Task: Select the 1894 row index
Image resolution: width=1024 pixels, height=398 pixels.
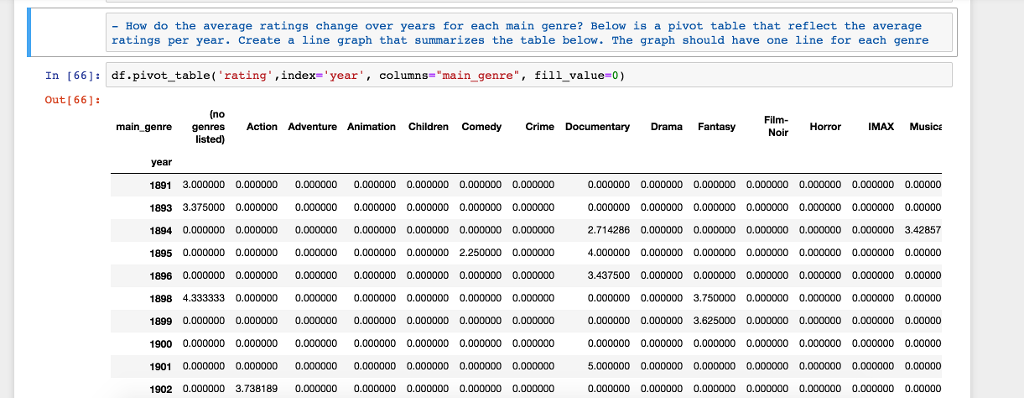Action: [x=161, y=231]
